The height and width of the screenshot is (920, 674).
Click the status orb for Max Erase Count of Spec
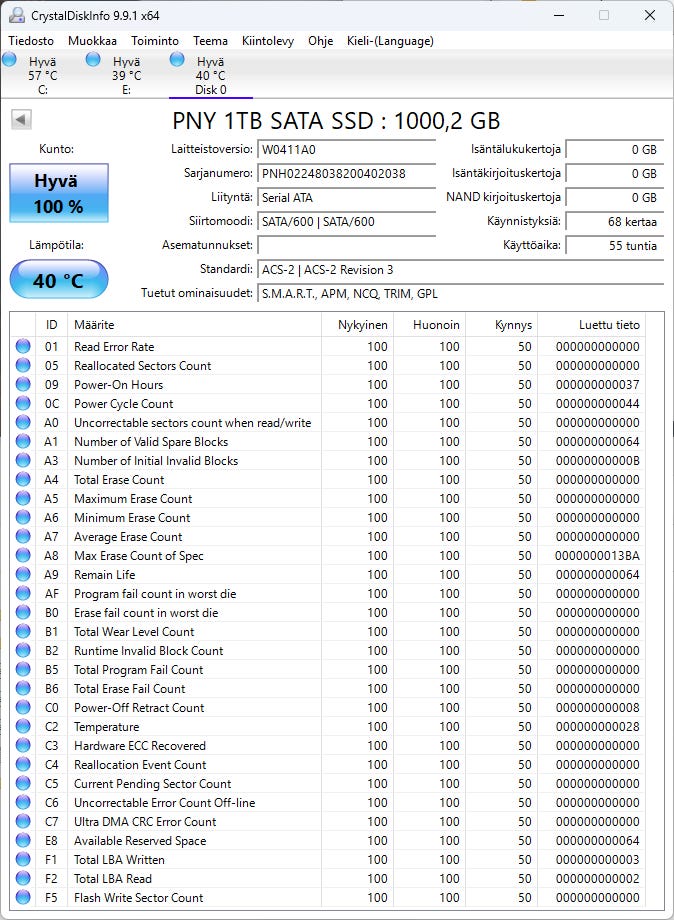(23, 556)
